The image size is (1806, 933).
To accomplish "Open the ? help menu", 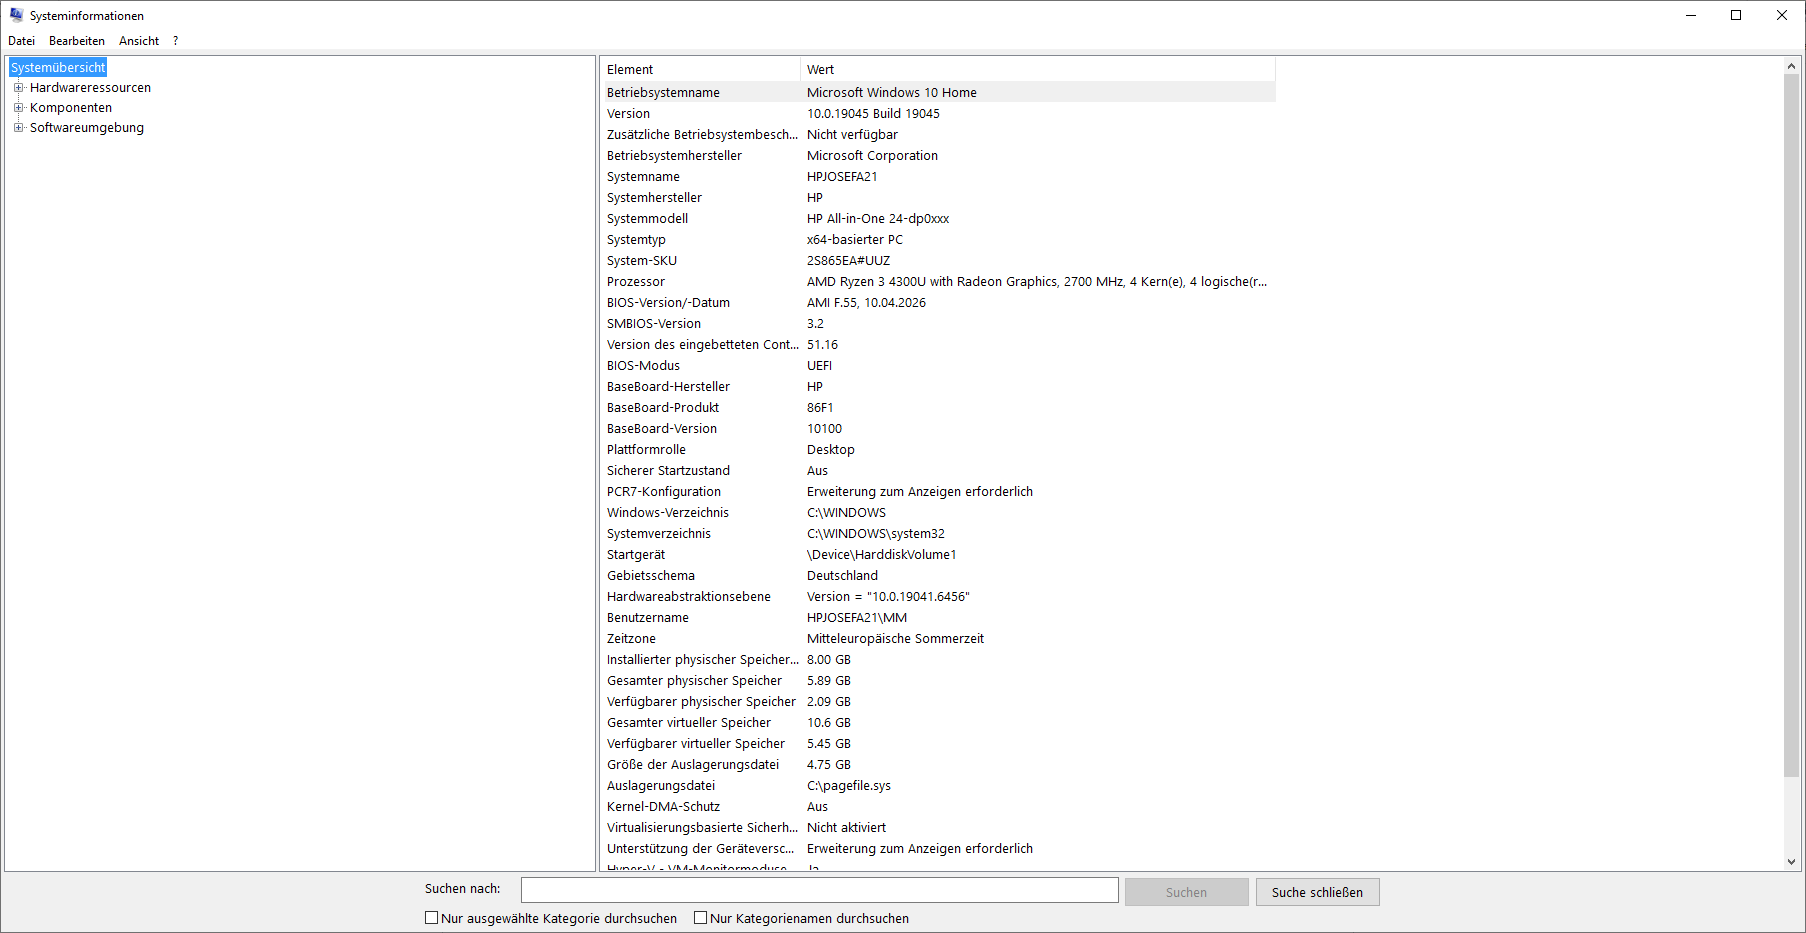I will pos(176,41).
